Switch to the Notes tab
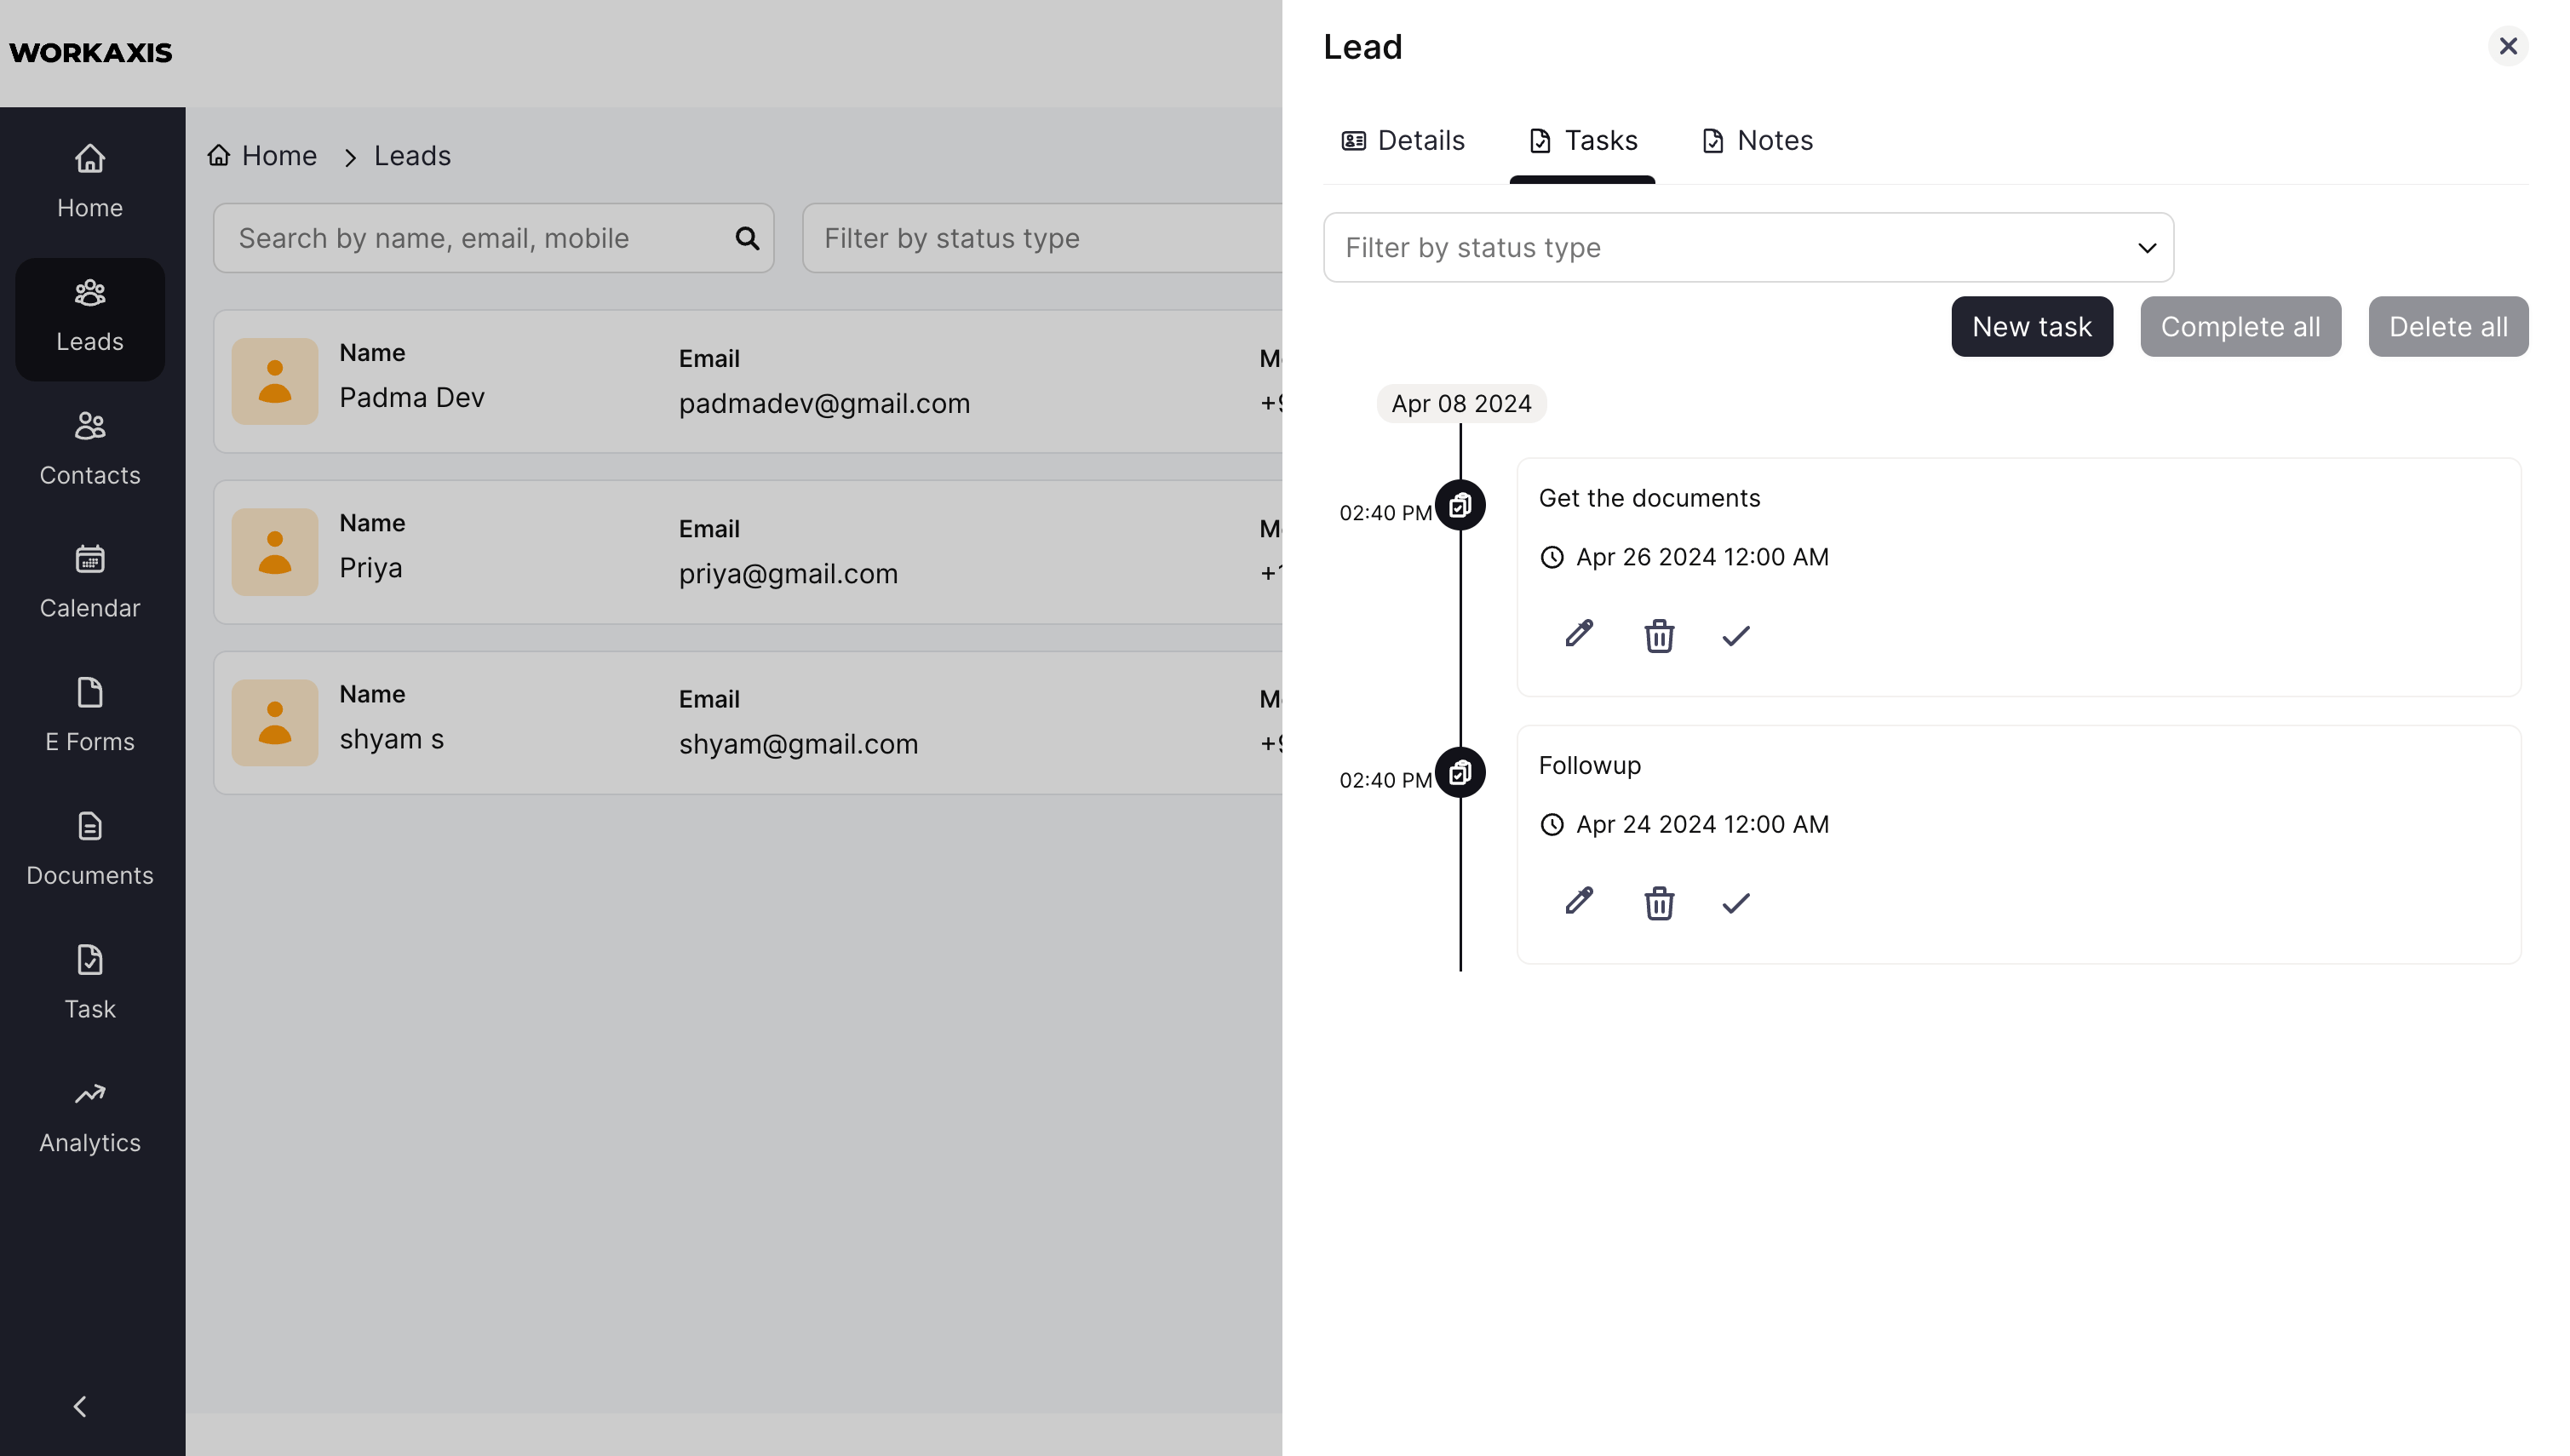The width and height of the screenshot is (2570, 1456). pyautogui.click(x=1757, y=140)
